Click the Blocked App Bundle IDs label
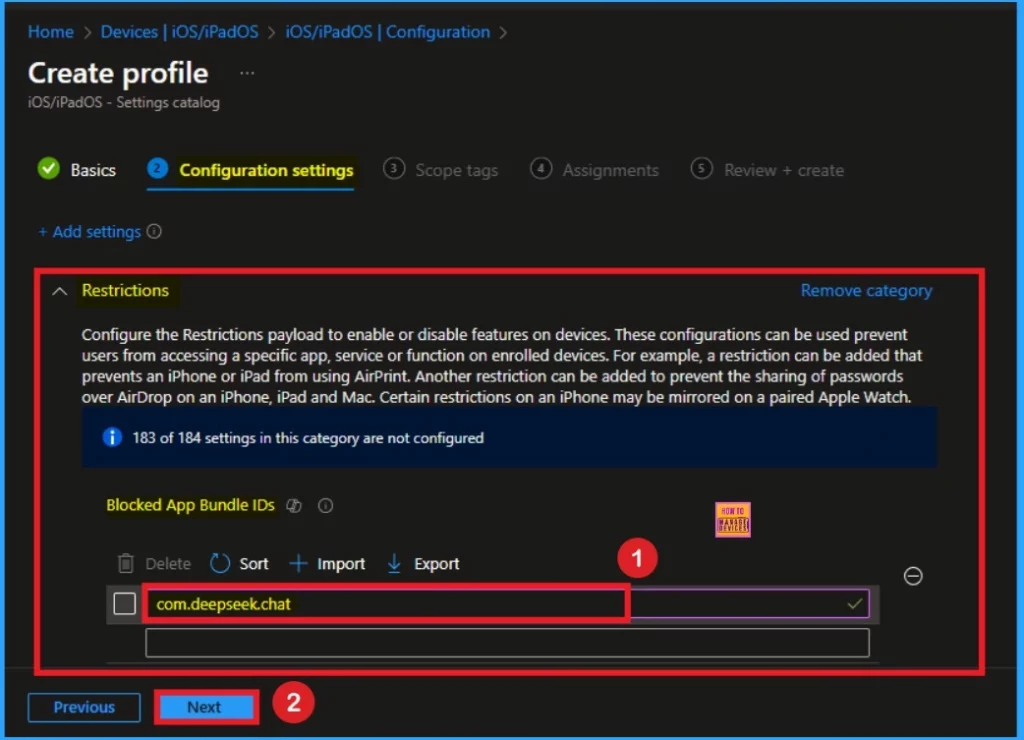Screen dimensions: 1024x740 [191, 505]
